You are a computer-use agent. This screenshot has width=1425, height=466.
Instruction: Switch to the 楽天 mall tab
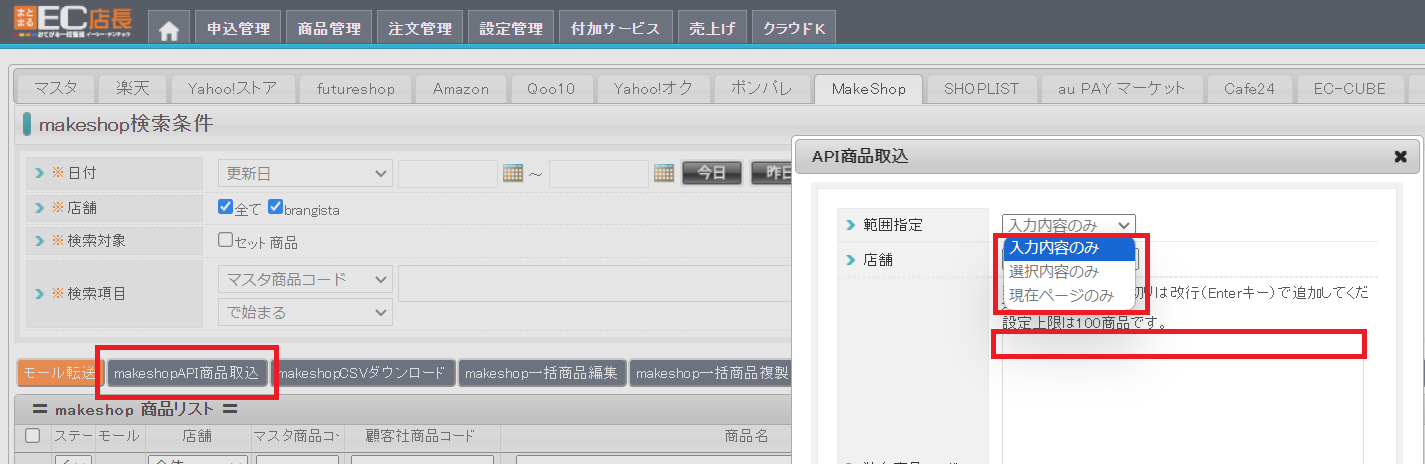pyautogui.click(x=132, y=89)
